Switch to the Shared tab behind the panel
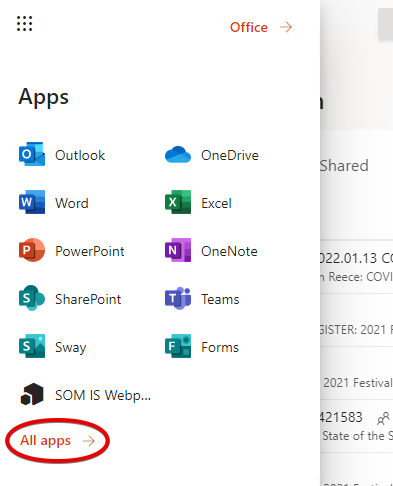Image resolution: width=393 pixels, height=486 pixels. (344, 166)
